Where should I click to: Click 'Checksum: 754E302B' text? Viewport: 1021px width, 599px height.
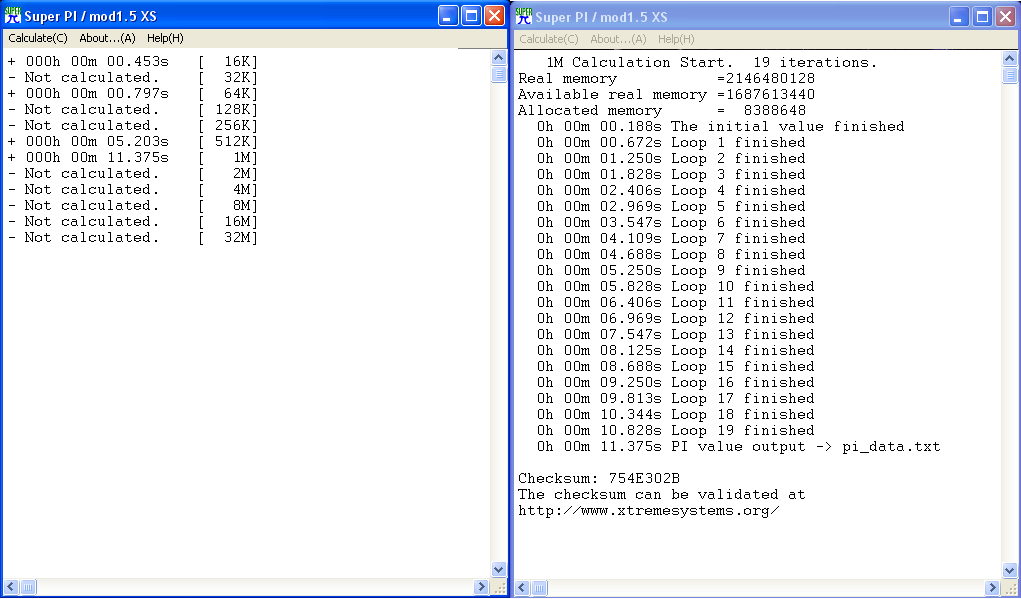point(599,479)
